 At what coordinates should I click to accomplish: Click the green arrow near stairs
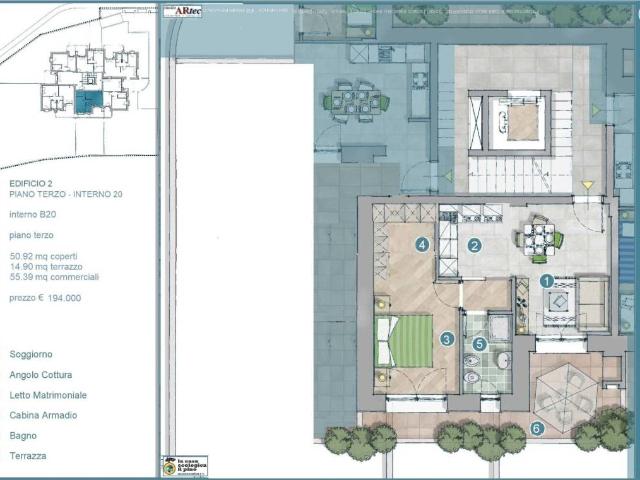[x=449, y=177]
